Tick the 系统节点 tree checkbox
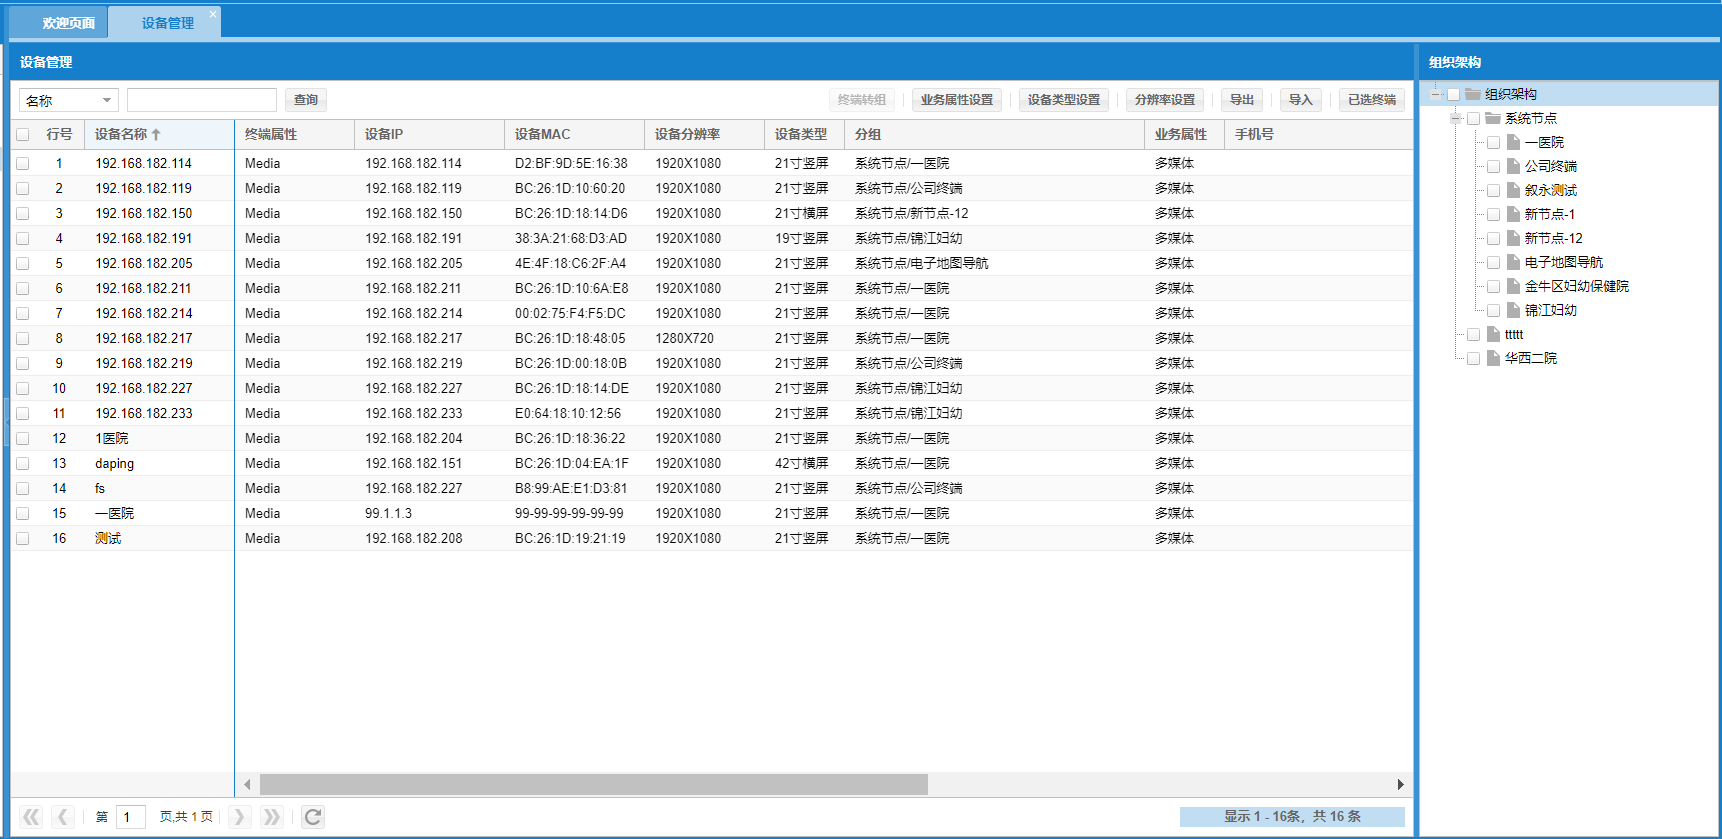 point(1473,118)
